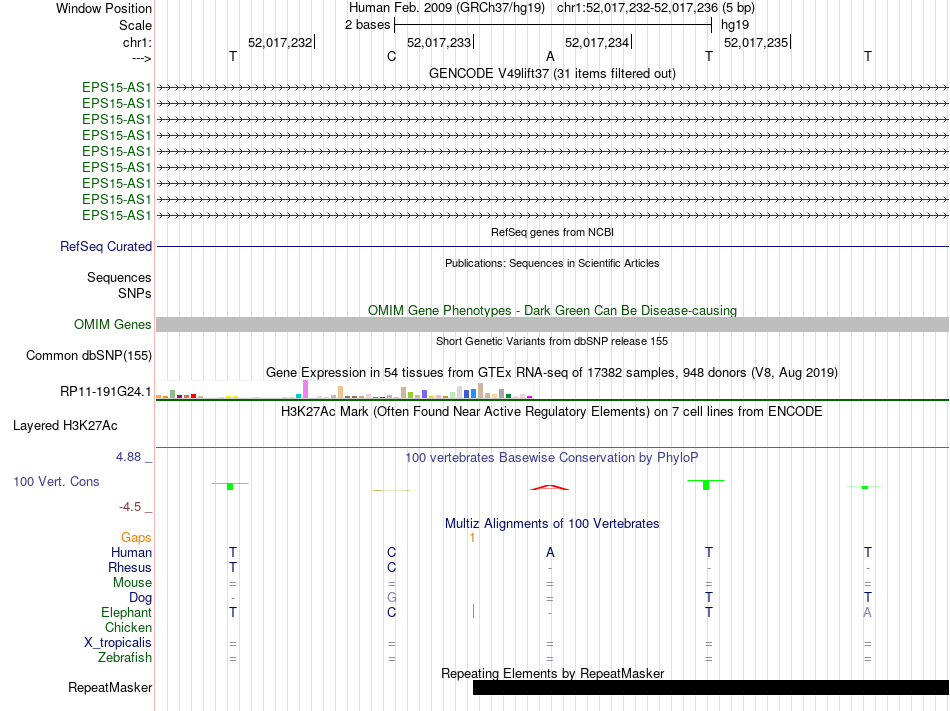950x711 pixels.
Task: Click the RefSeq Curated label
Action: tap(105, 246)
